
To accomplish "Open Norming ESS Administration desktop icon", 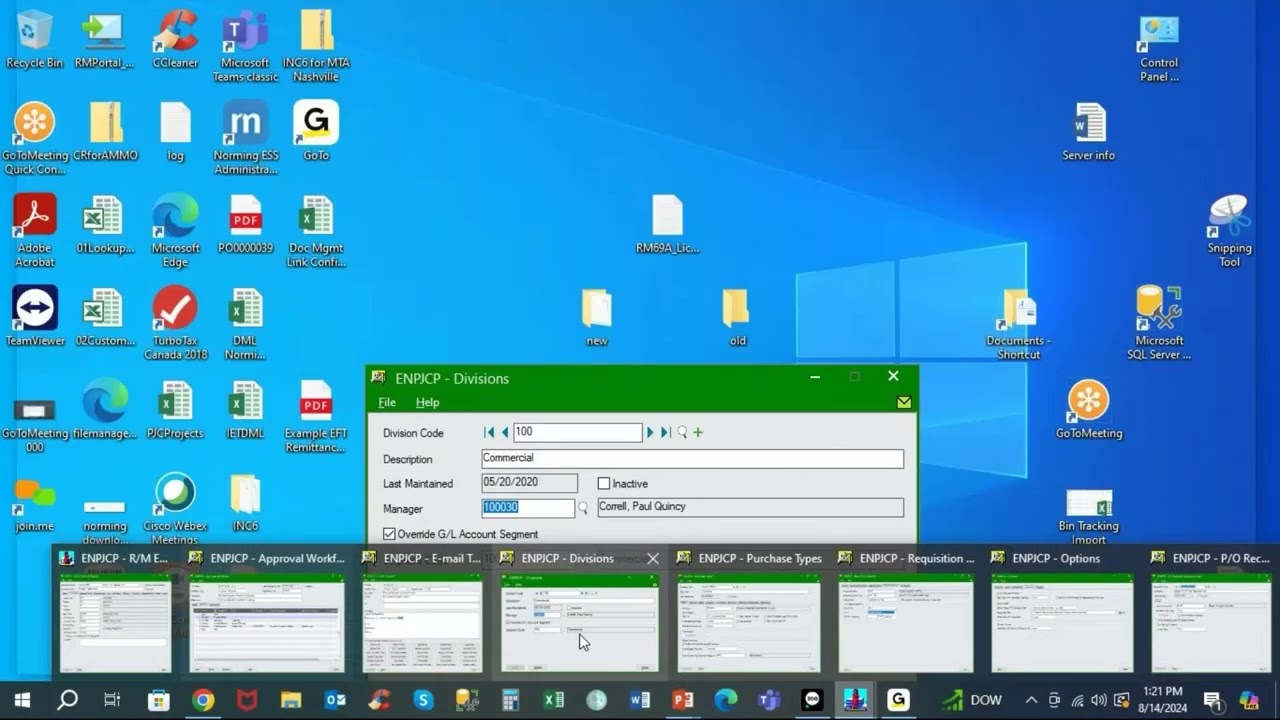I will (x=245, y=138).
